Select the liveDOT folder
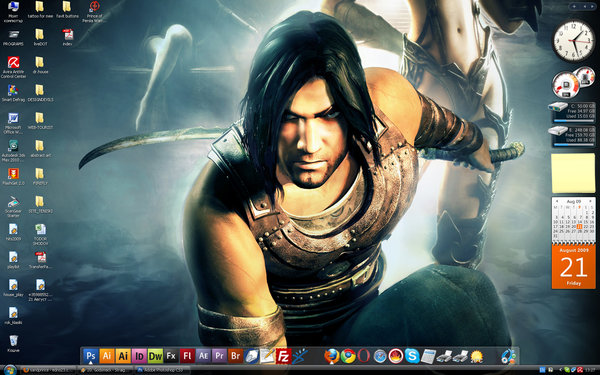 click(40, 38)
